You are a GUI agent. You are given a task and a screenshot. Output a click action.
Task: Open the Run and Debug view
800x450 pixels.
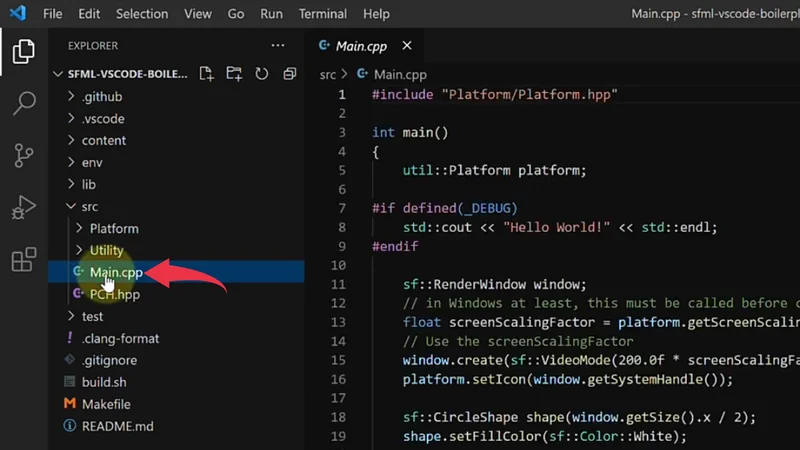[x=23, y=207]
